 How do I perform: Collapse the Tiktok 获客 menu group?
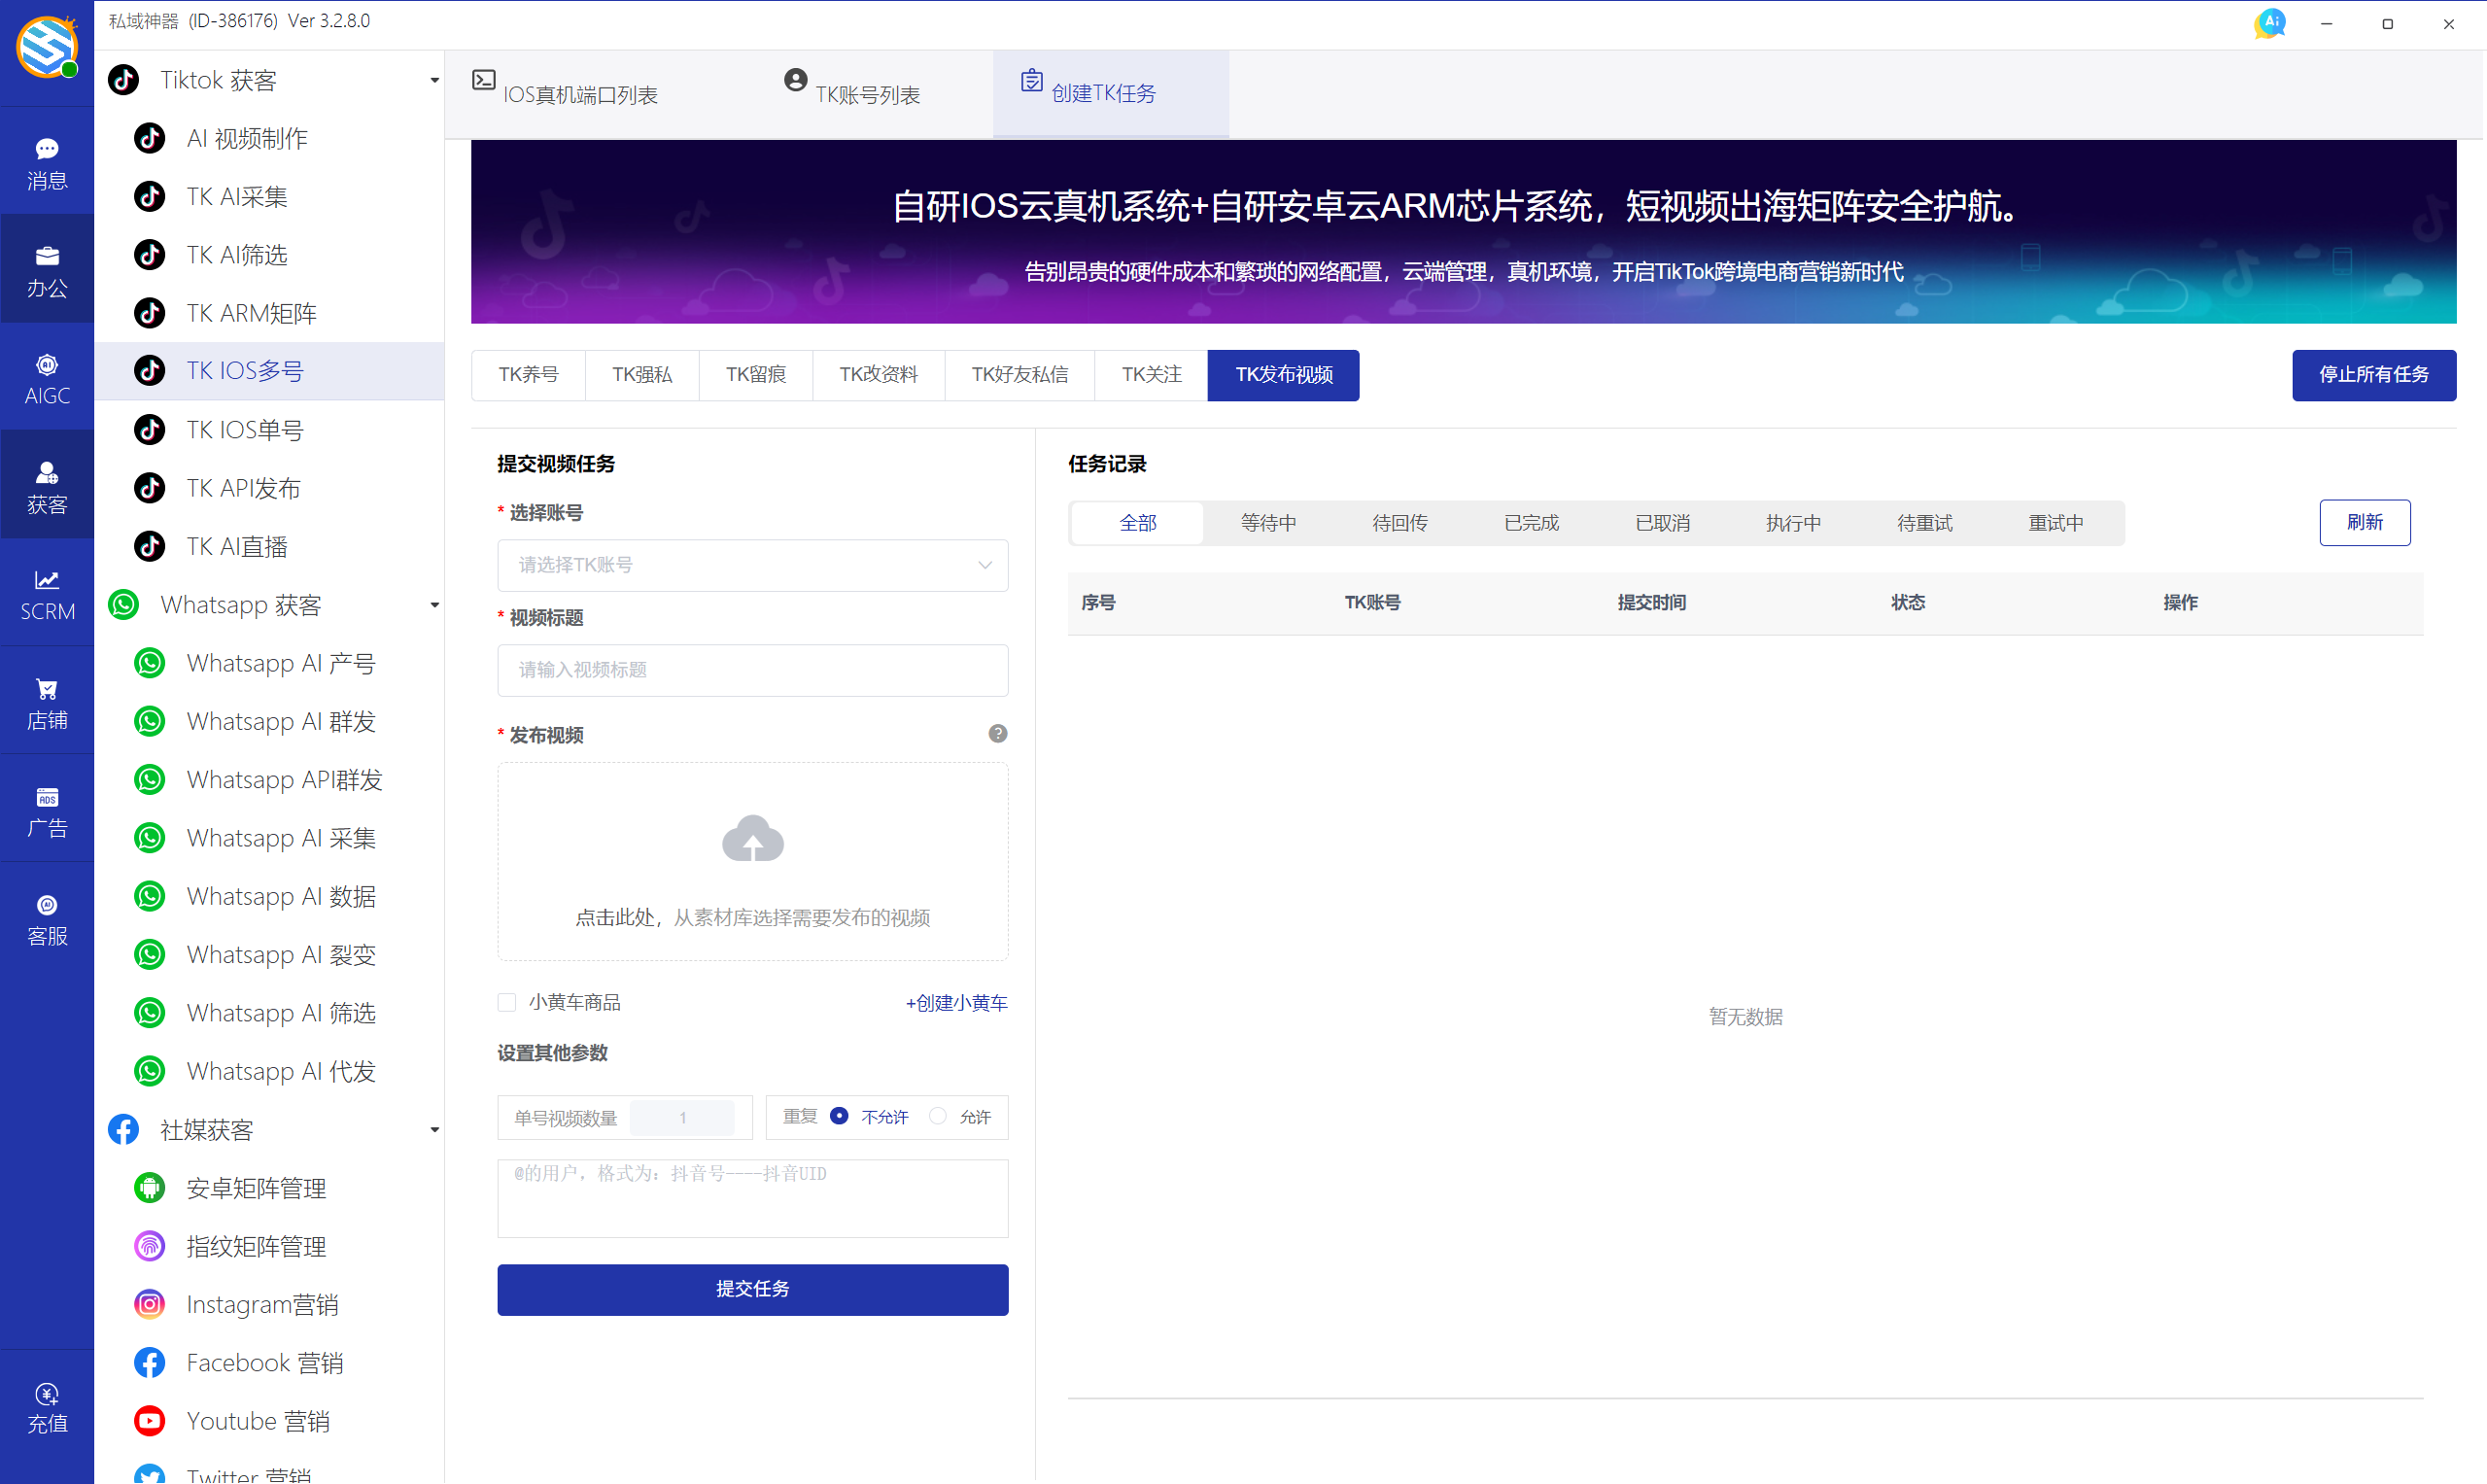[x=434, y=79]
